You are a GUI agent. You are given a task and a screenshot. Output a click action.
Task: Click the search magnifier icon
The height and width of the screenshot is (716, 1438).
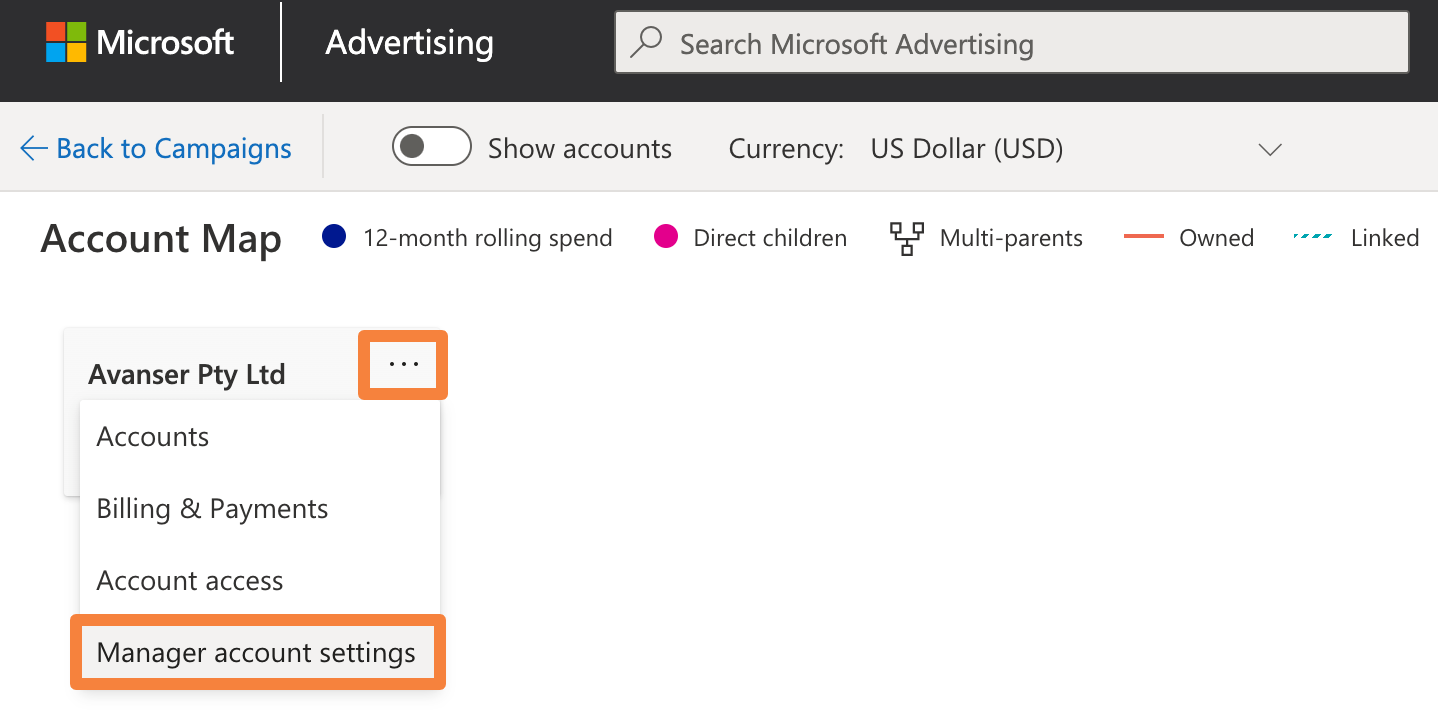[x=647, y=43]
